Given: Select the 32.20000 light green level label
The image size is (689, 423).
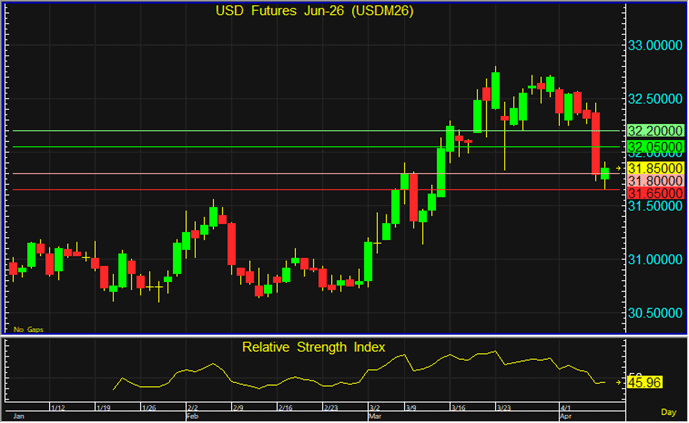Looking at the screenshot, I should point(655,130).
